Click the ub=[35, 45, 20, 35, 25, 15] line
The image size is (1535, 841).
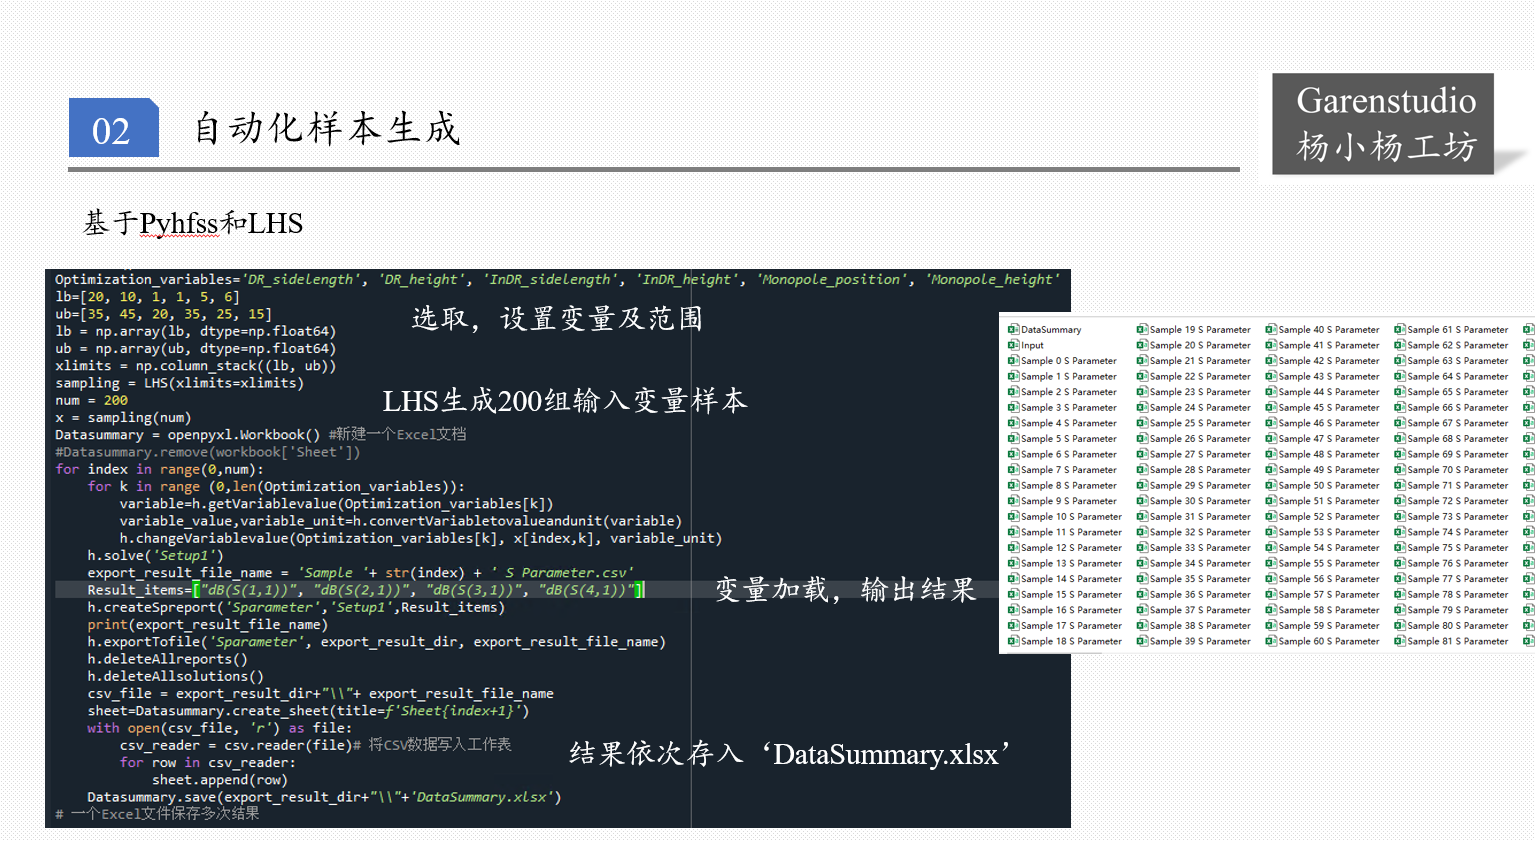coord(163,314)
